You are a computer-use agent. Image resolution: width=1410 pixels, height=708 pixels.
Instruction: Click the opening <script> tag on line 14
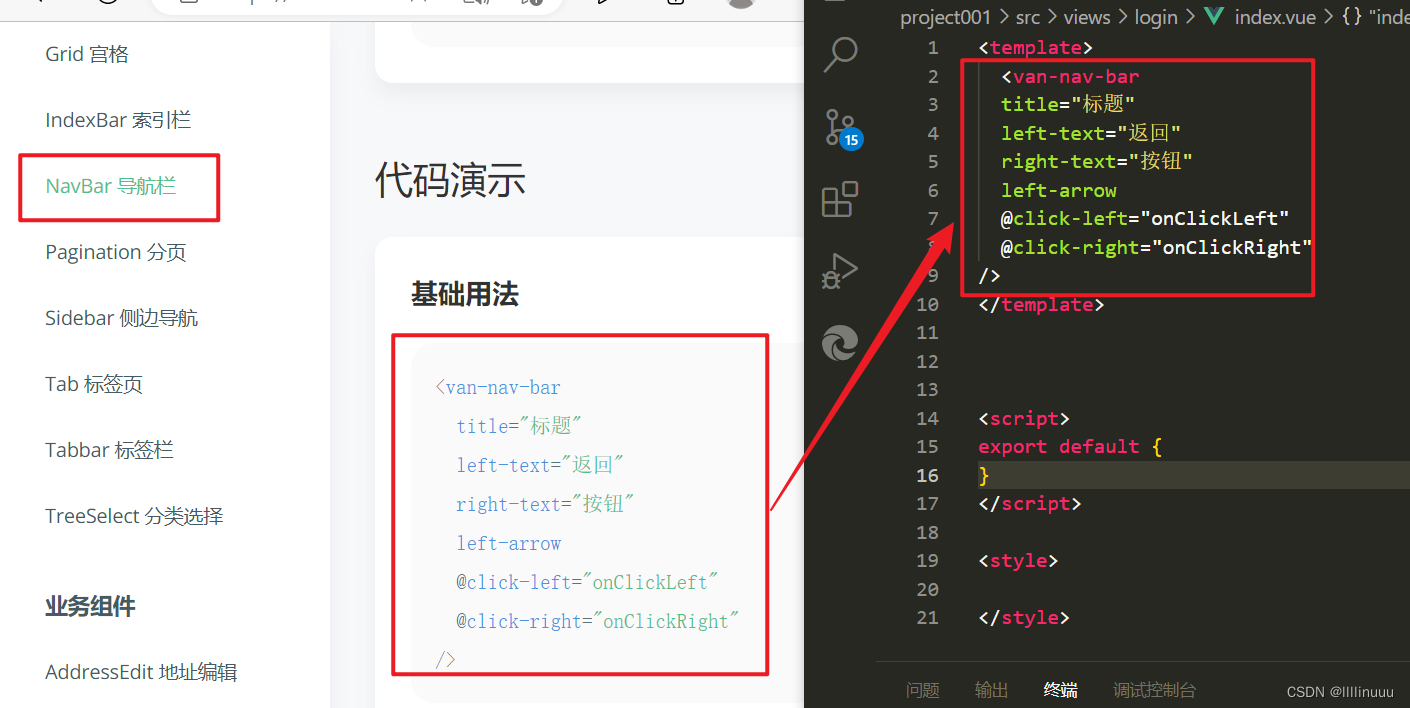coord(1024,418)
